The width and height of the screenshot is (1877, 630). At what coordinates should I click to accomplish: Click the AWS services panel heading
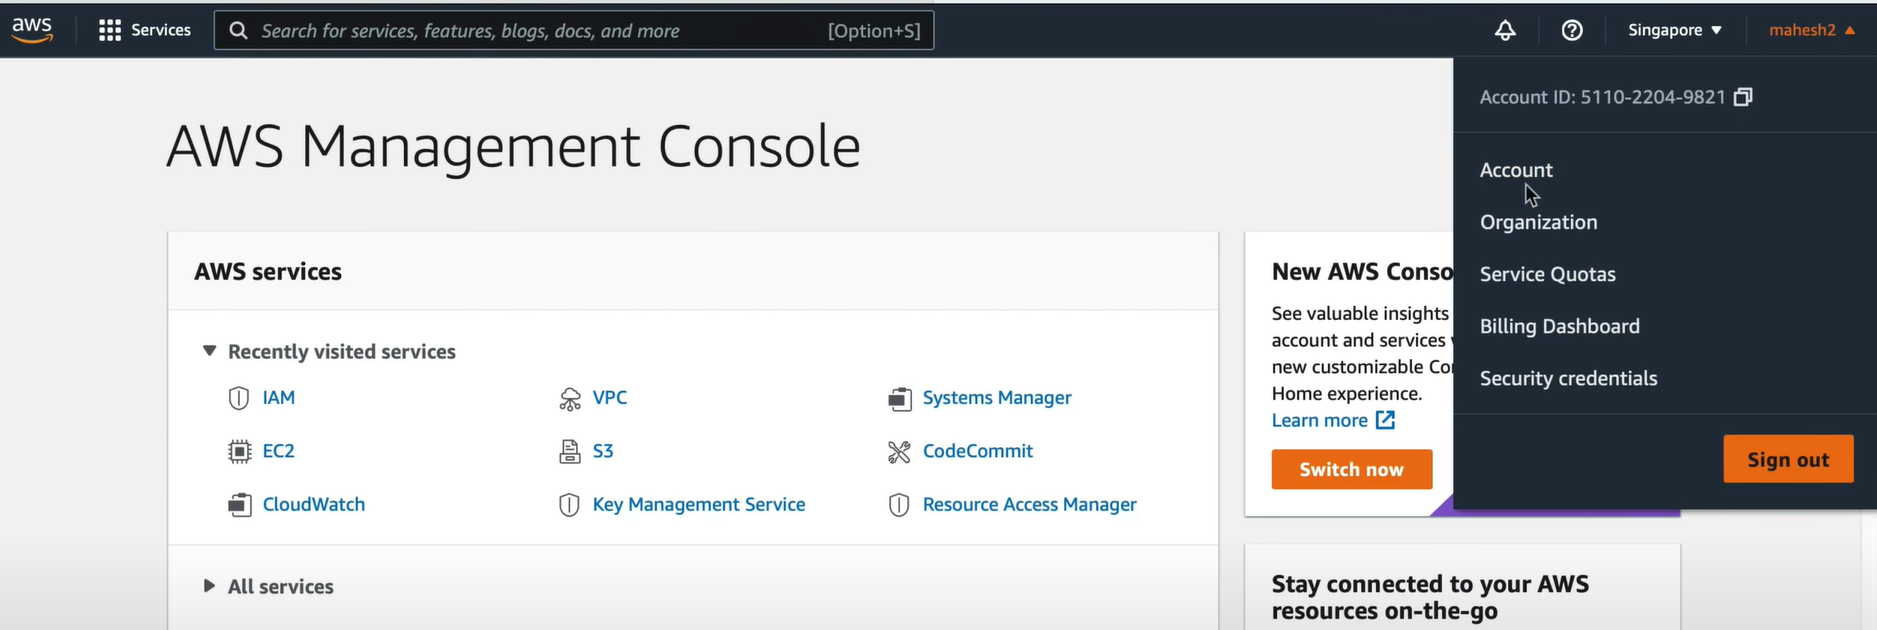[268, 271]
